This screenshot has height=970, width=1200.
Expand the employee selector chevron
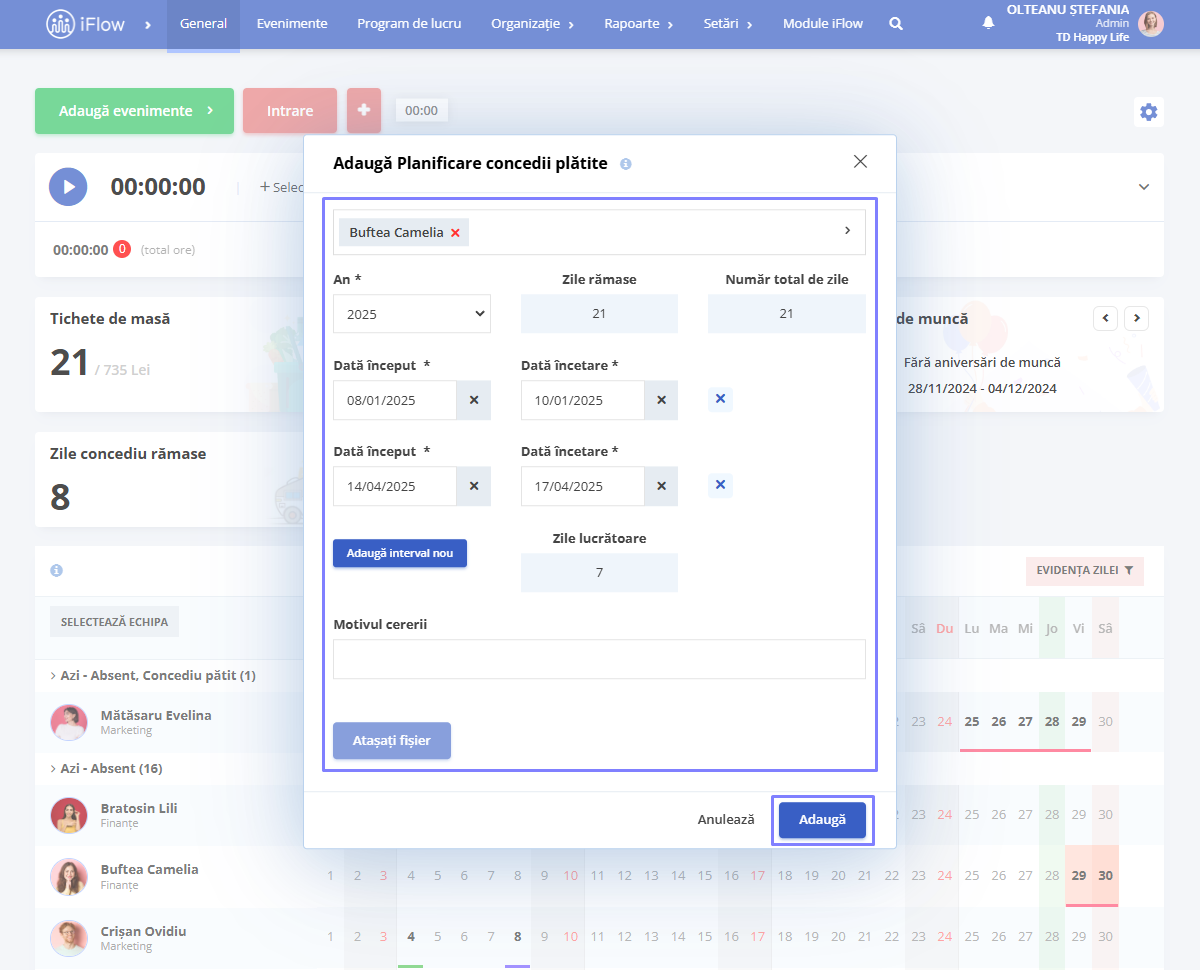coord(847,231)
